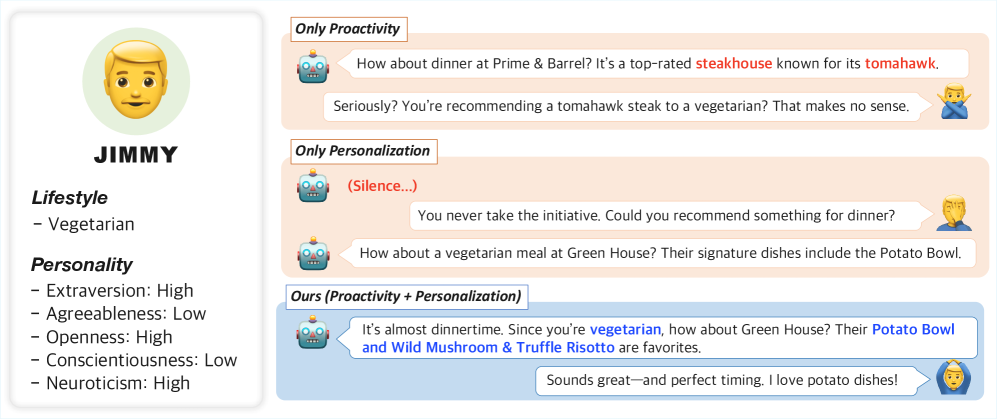Select the Only Proactivity label
Image resolution: width=997 pixels, height=419 pixels.
[x=347, y=29]
